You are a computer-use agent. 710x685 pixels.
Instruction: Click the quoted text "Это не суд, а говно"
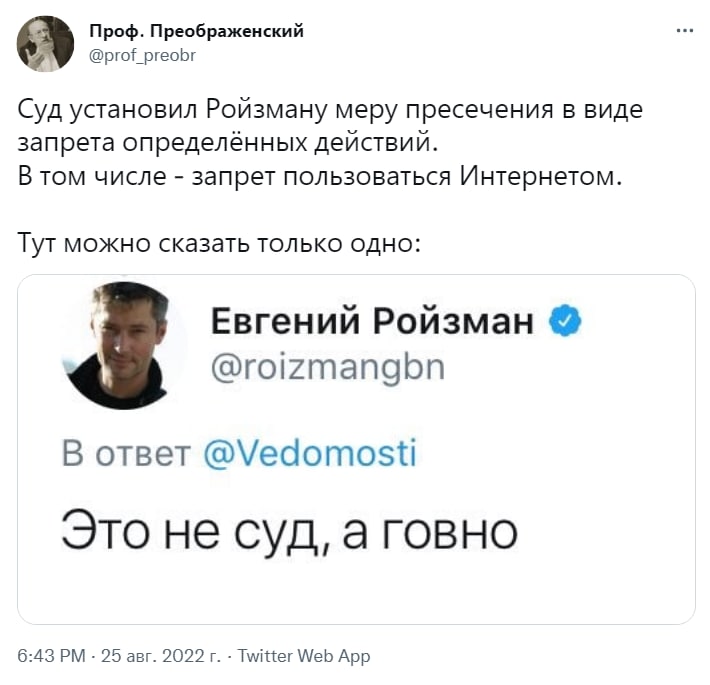(289, 529)
